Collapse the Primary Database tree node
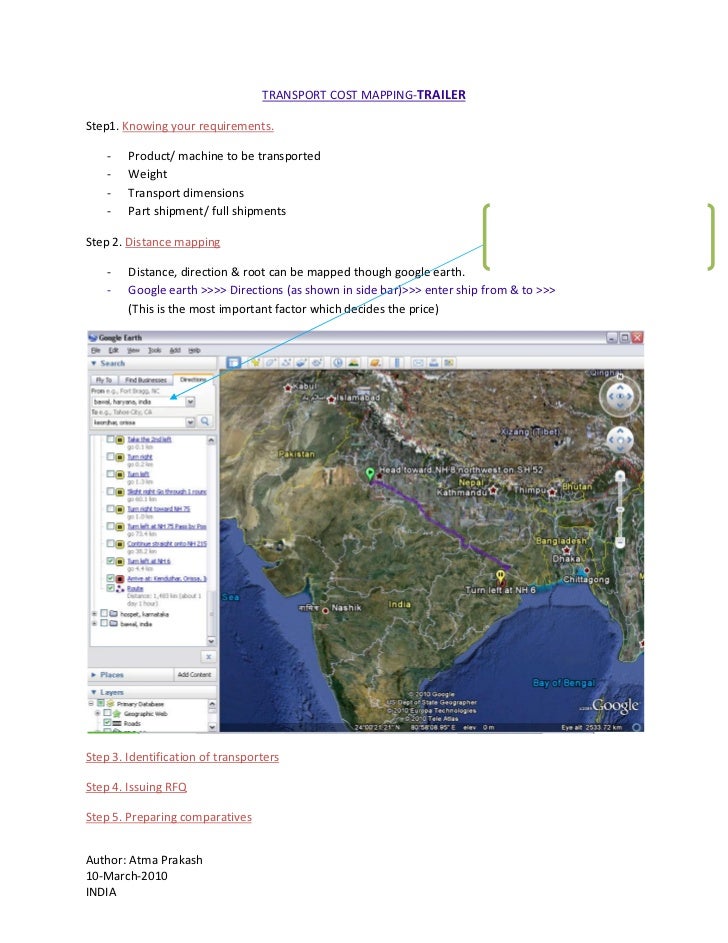The width and height of the screenshot is (728, 943). [92, 703]
